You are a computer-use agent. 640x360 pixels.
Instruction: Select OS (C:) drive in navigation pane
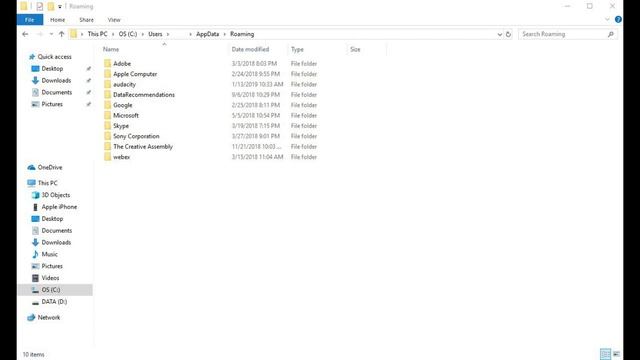51,290
